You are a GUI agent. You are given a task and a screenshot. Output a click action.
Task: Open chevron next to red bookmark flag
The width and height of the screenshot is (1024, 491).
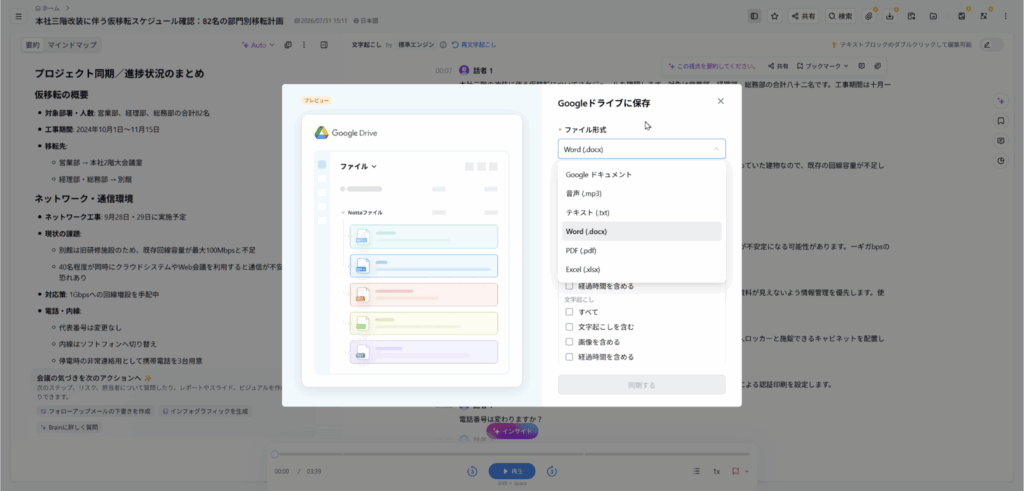[746, 471]
